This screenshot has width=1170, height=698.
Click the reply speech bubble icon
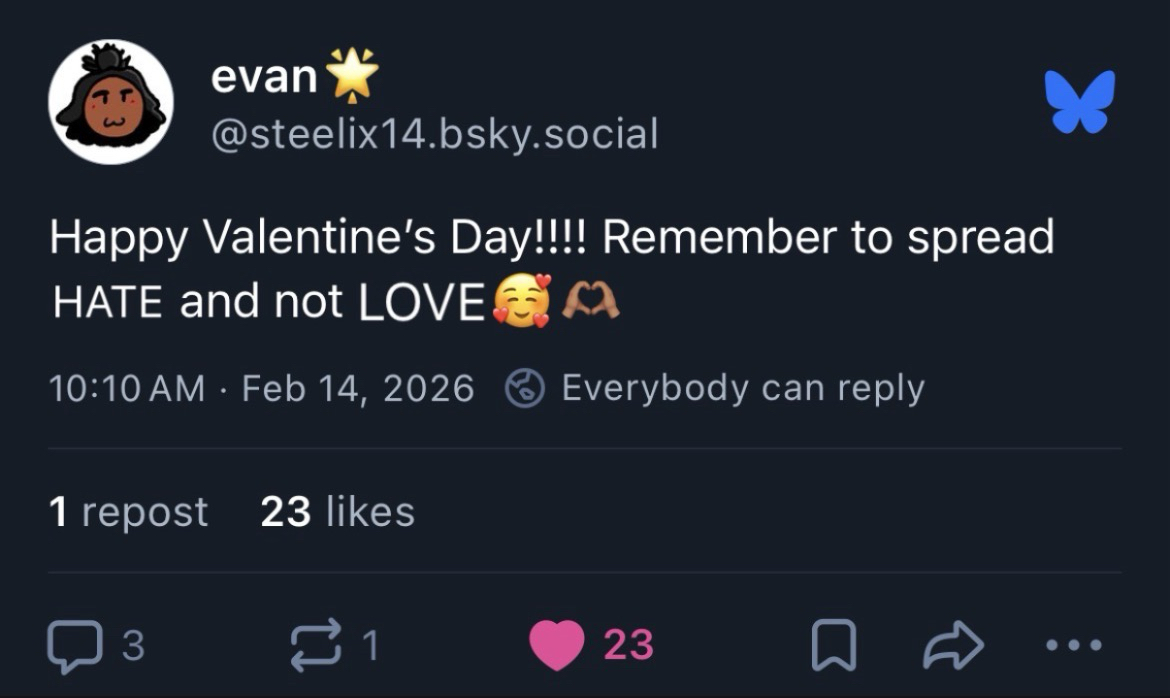click(x=74, y=645)
